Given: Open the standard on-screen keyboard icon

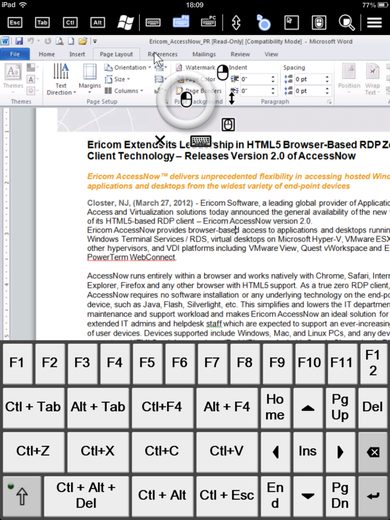Looking at the screenshot, I should tap(153, 23).
